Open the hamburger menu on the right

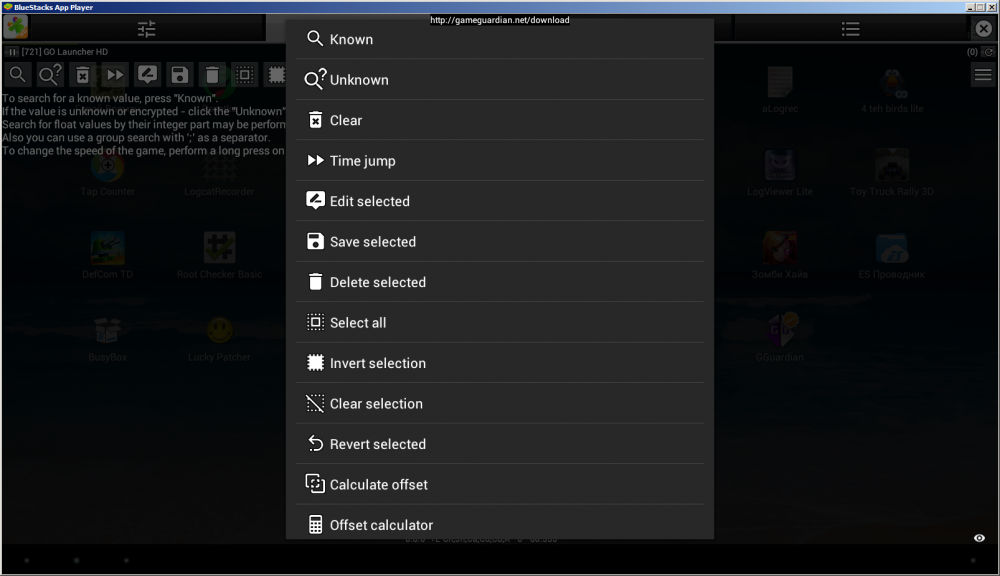983,75
